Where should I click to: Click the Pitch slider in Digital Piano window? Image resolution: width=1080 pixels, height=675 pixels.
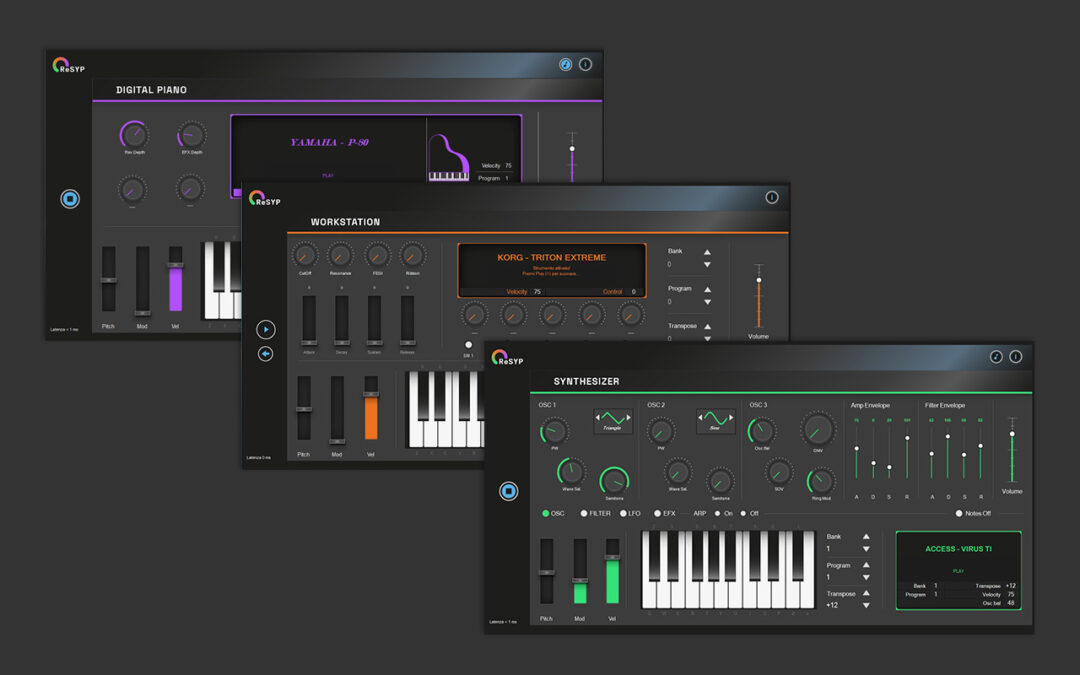point(109,279)
